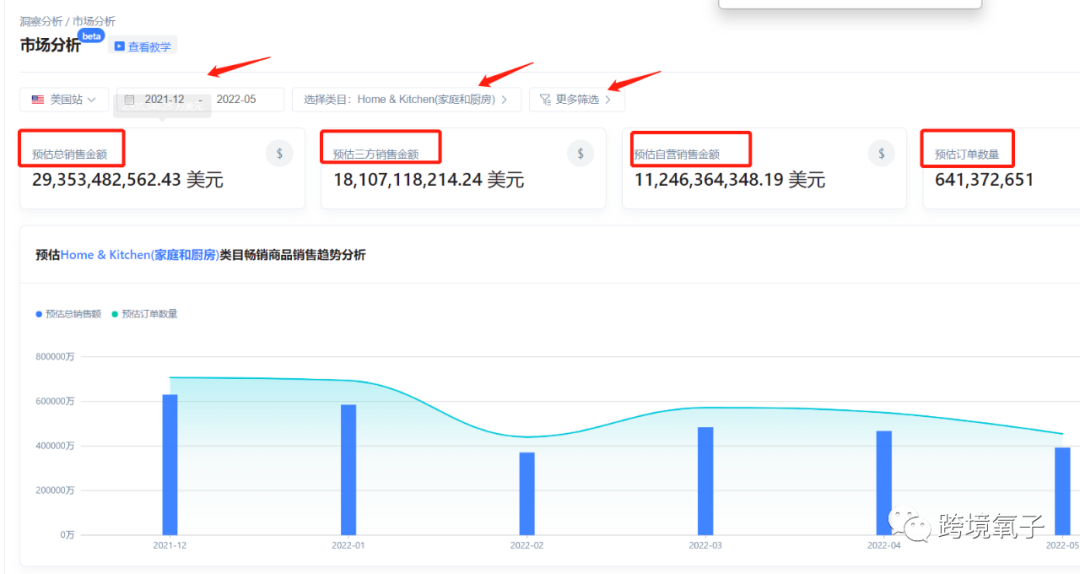Select the 2022-03 sales bar
The width and height of the screenshot is (1080, 574).
[705, 481]
